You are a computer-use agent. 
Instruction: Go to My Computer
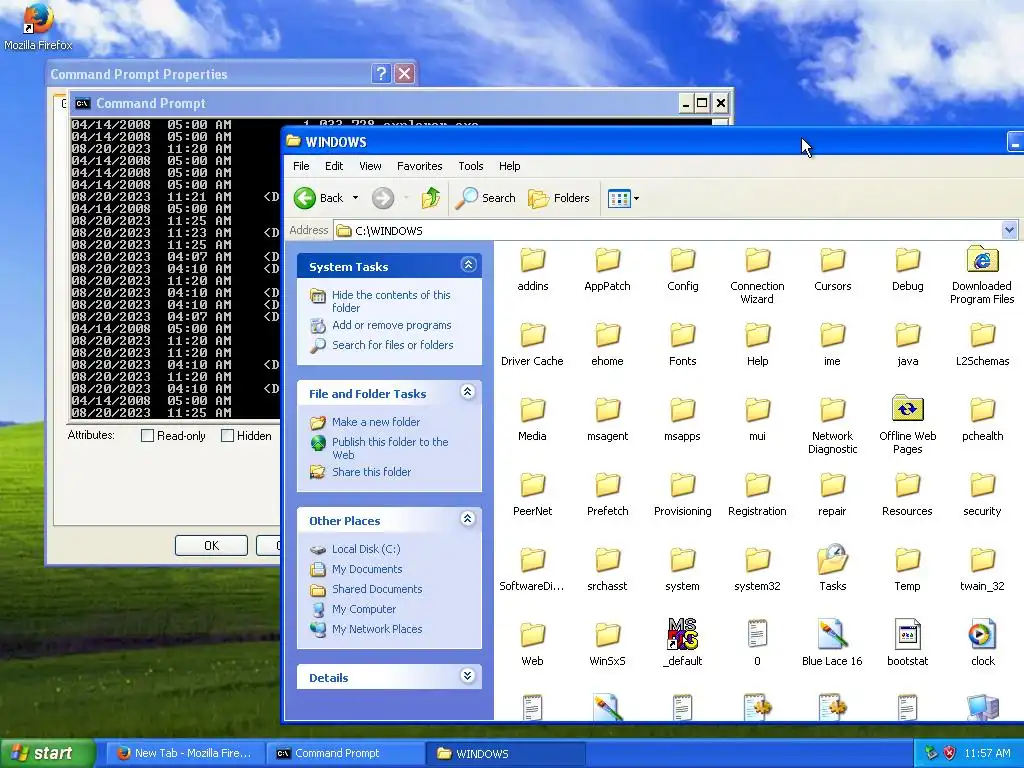pyautogui.click(x=364, y=609)
